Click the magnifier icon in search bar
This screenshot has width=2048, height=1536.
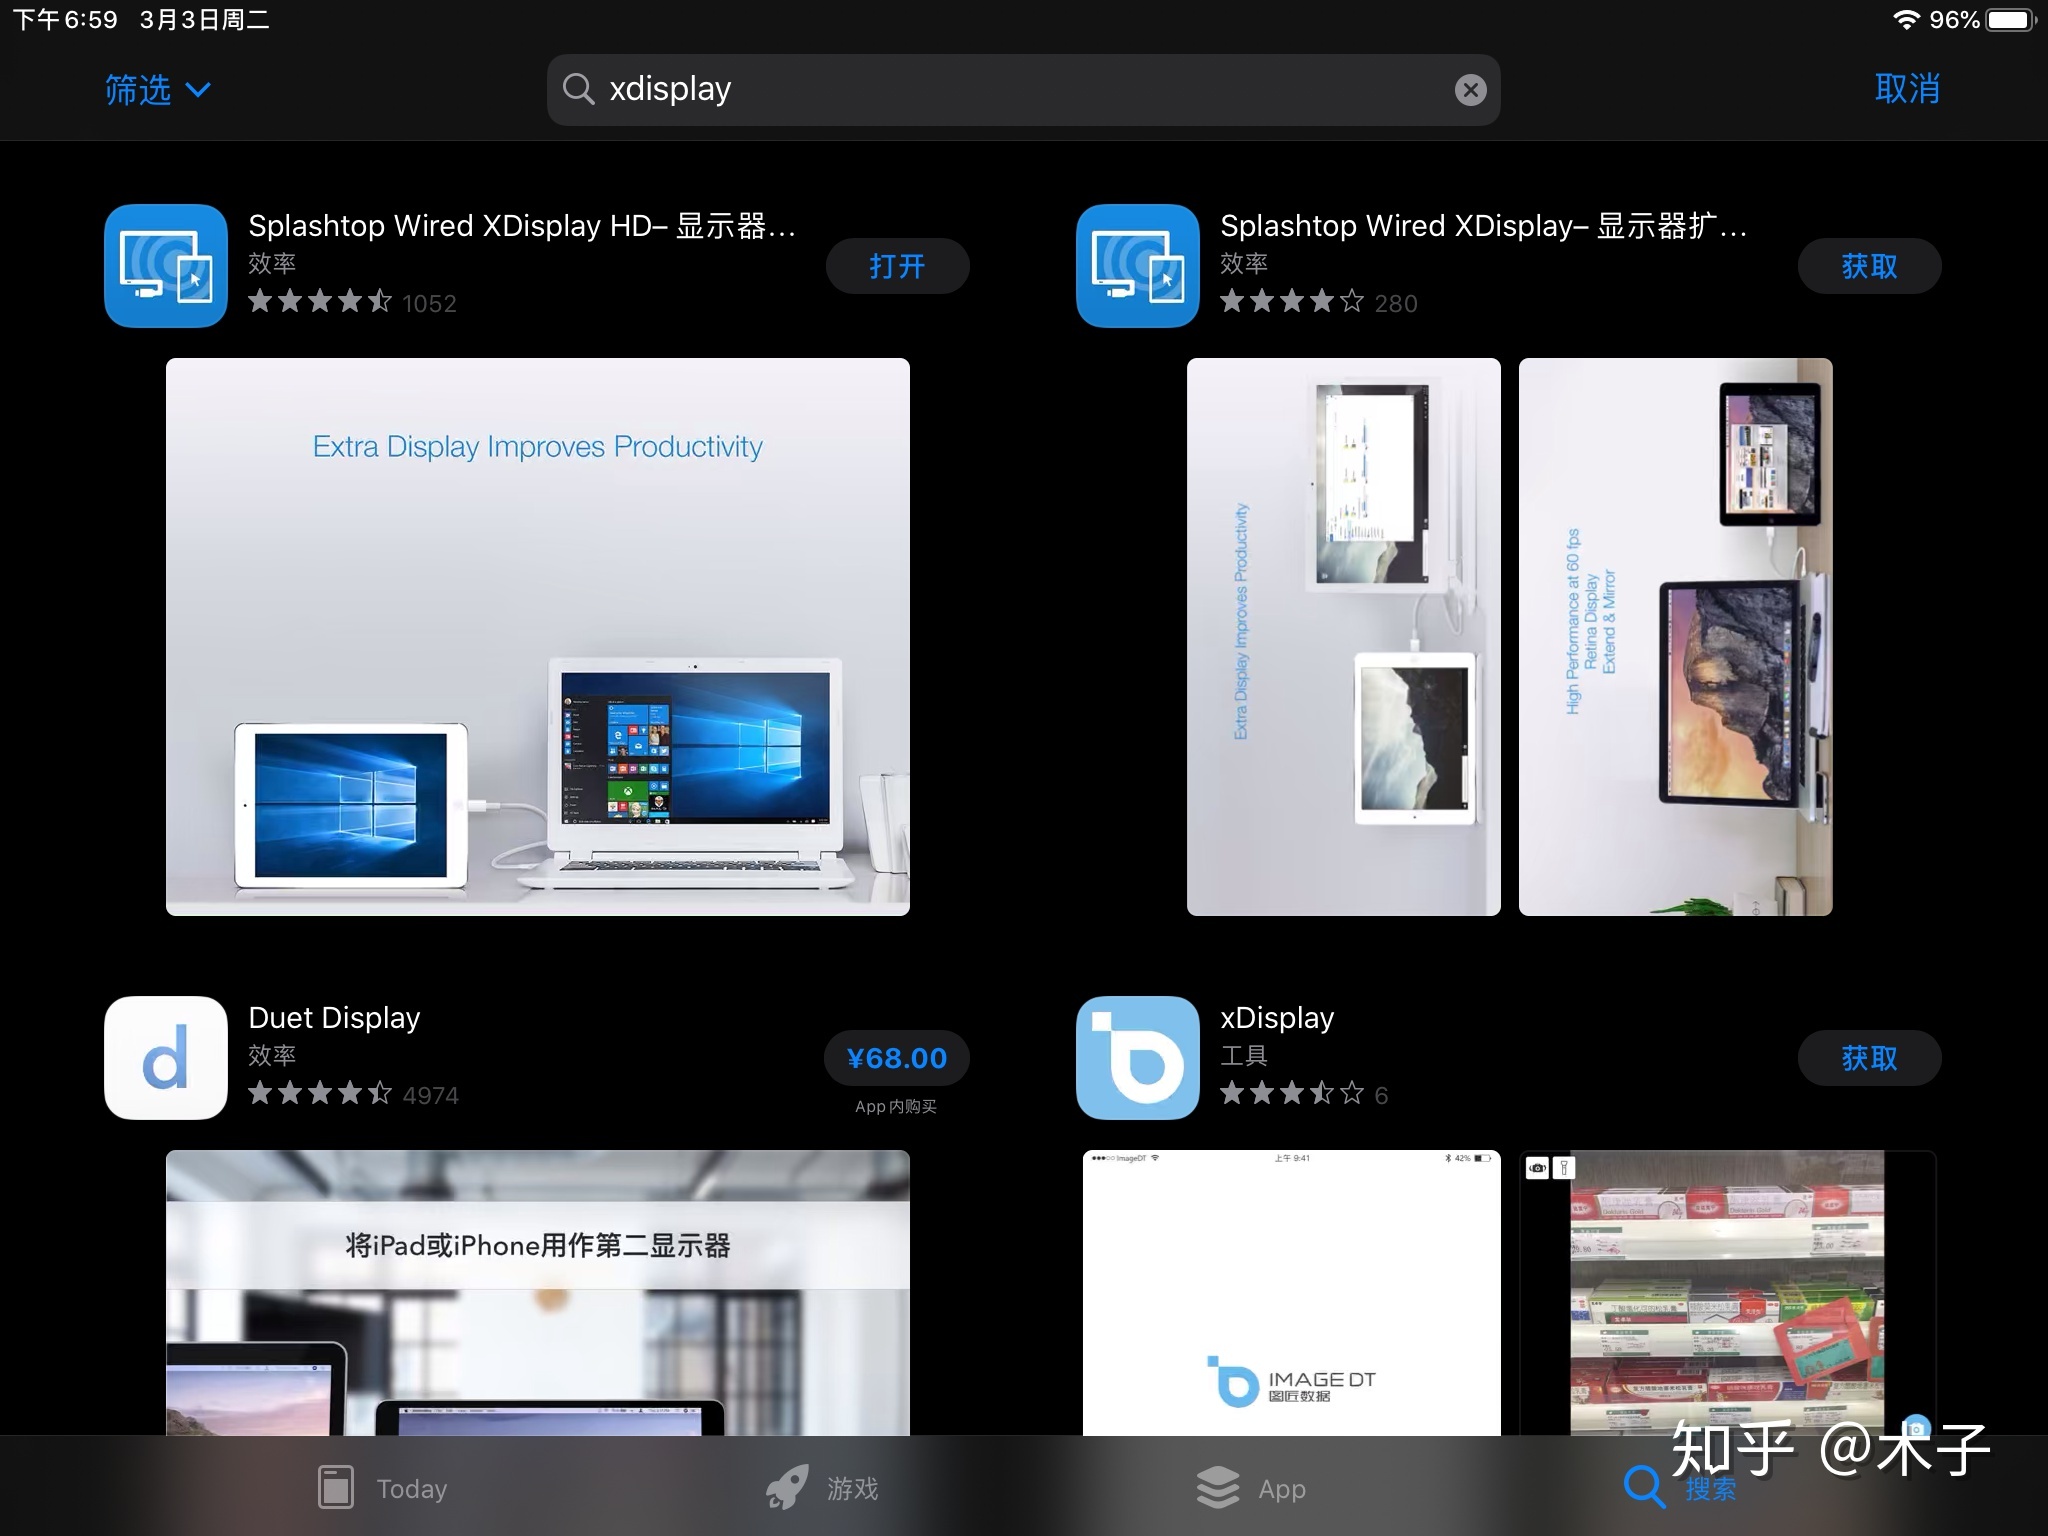coord(578,89)
